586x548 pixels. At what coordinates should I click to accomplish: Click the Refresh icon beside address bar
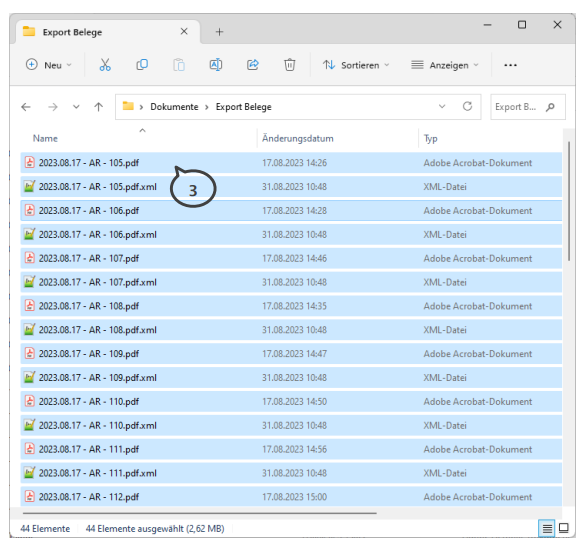467,107
